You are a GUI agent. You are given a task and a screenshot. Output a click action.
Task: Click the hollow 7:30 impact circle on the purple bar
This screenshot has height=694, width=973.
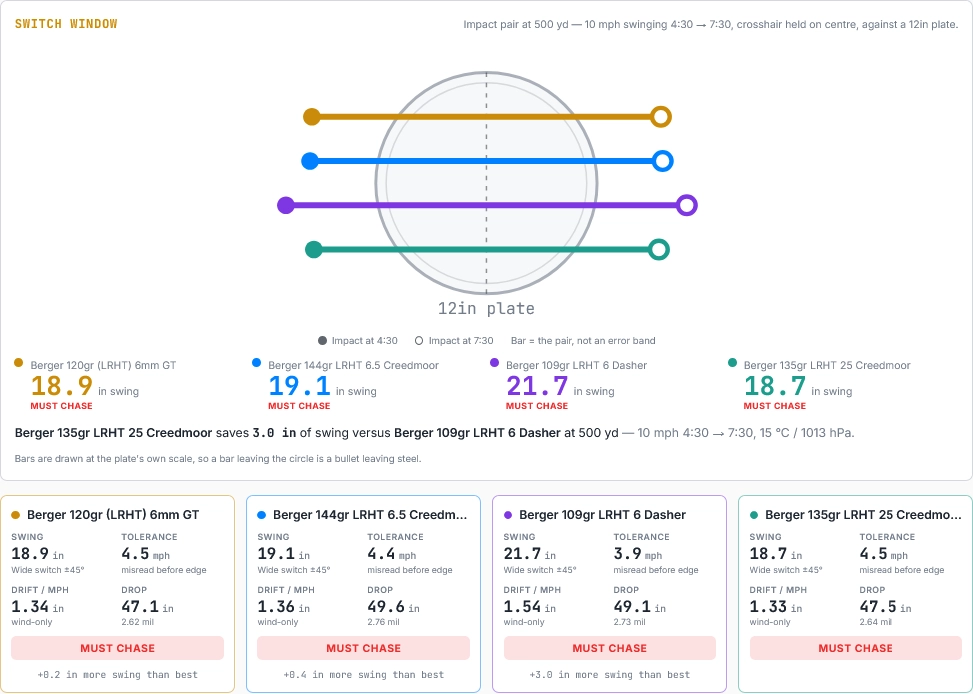point(687,205)
